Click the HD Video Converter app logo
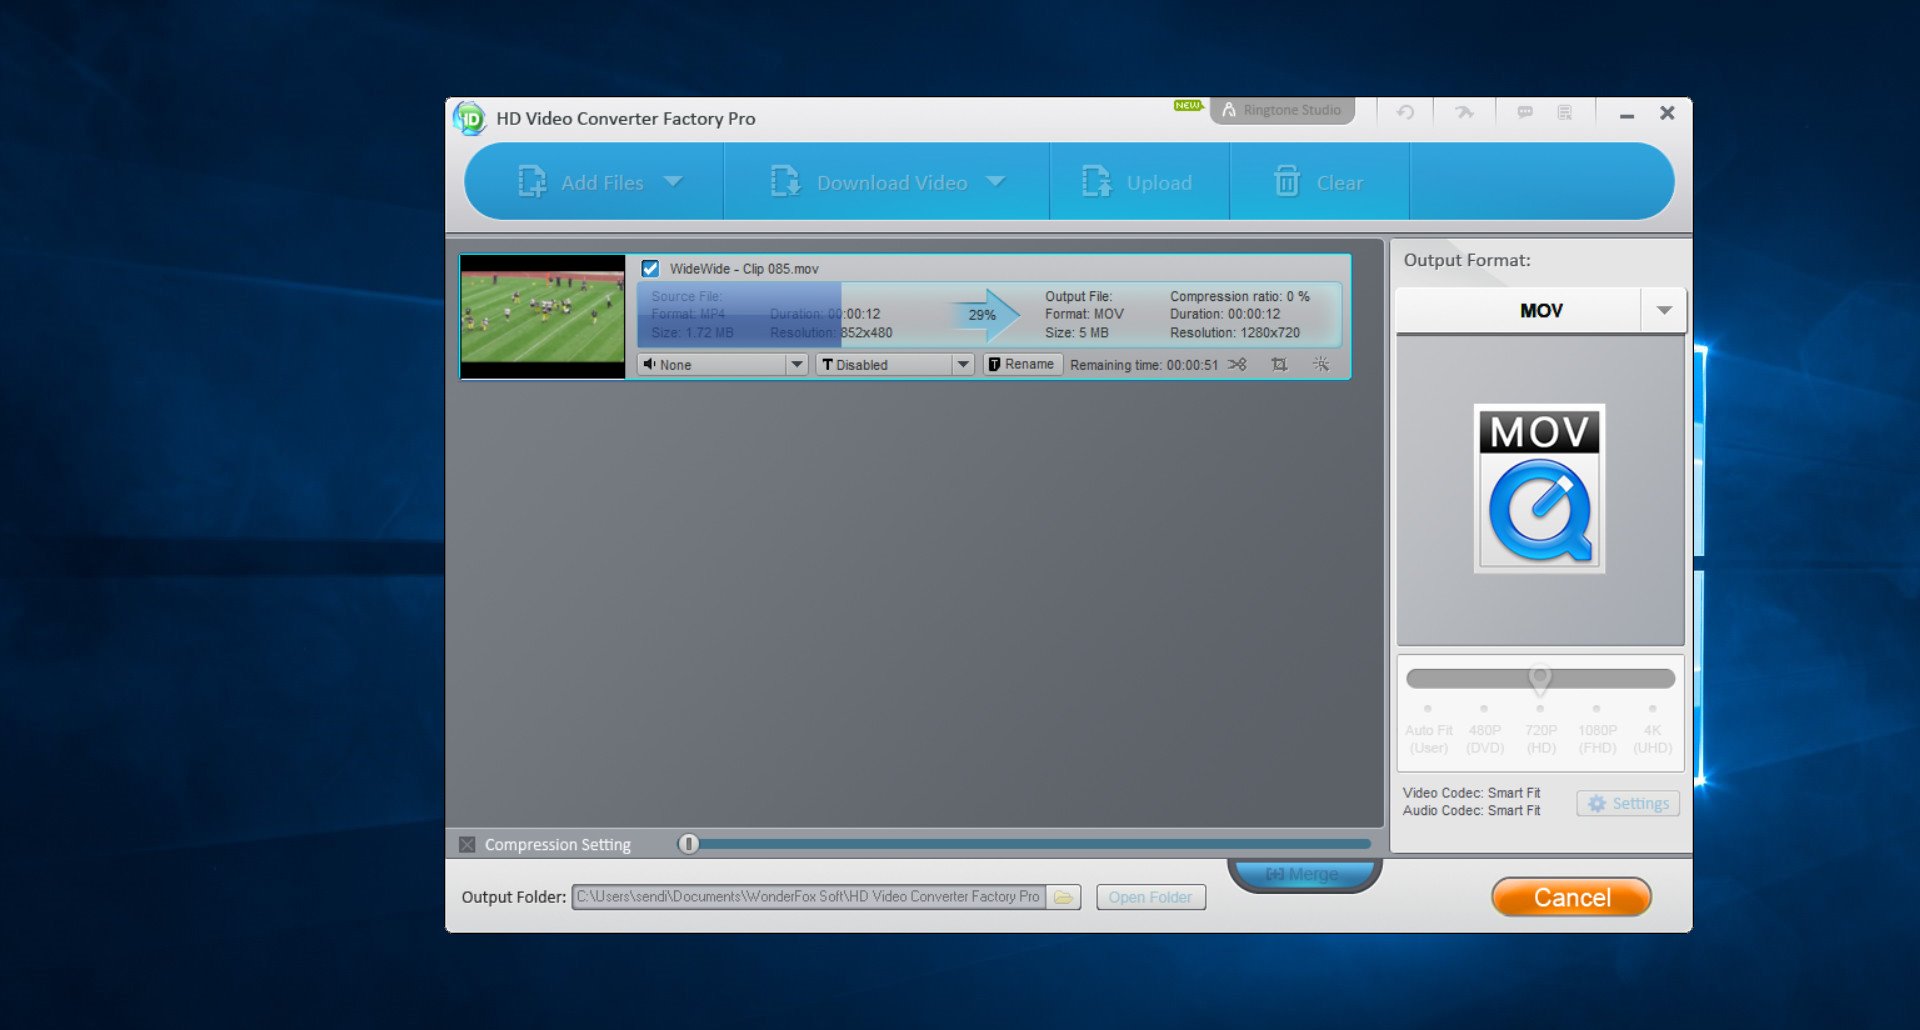1920x1030 pixels. pos(469,118)
